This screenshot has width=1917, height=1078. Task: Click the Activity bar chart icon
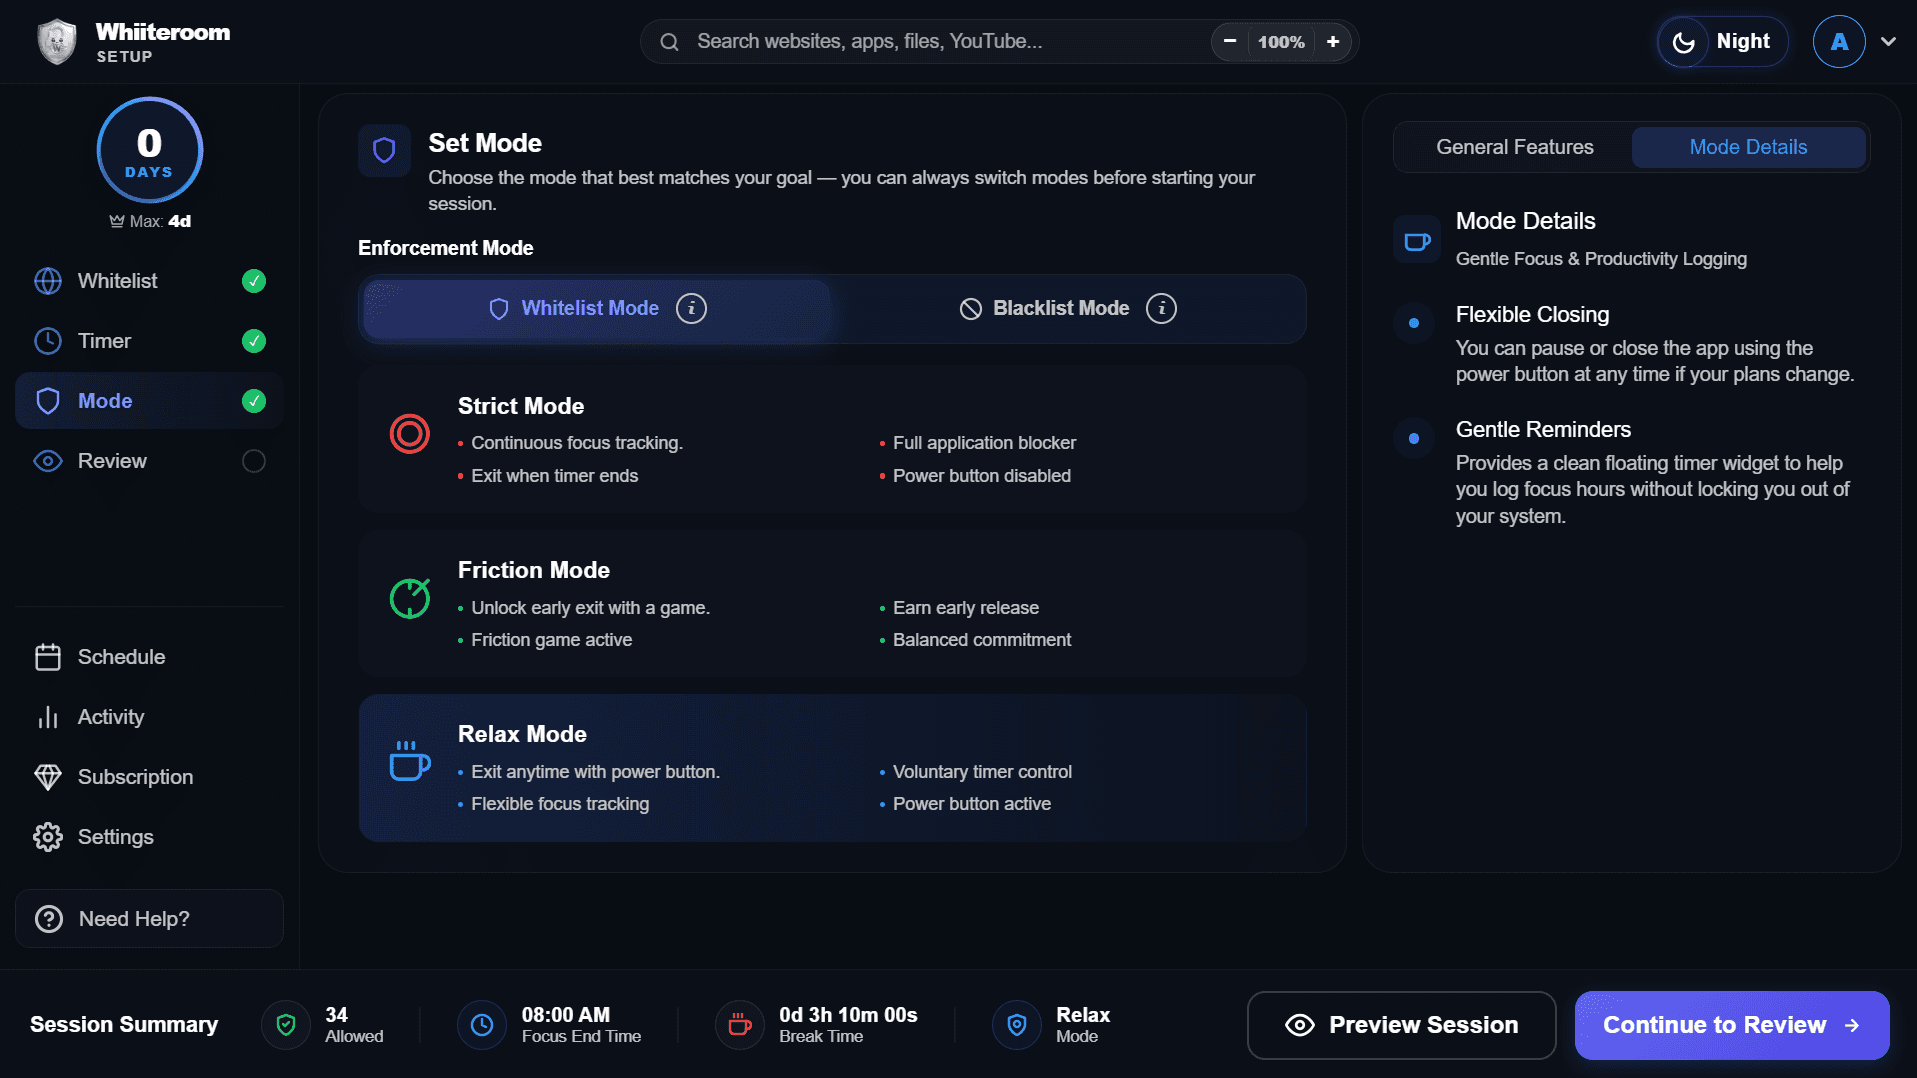48,717
